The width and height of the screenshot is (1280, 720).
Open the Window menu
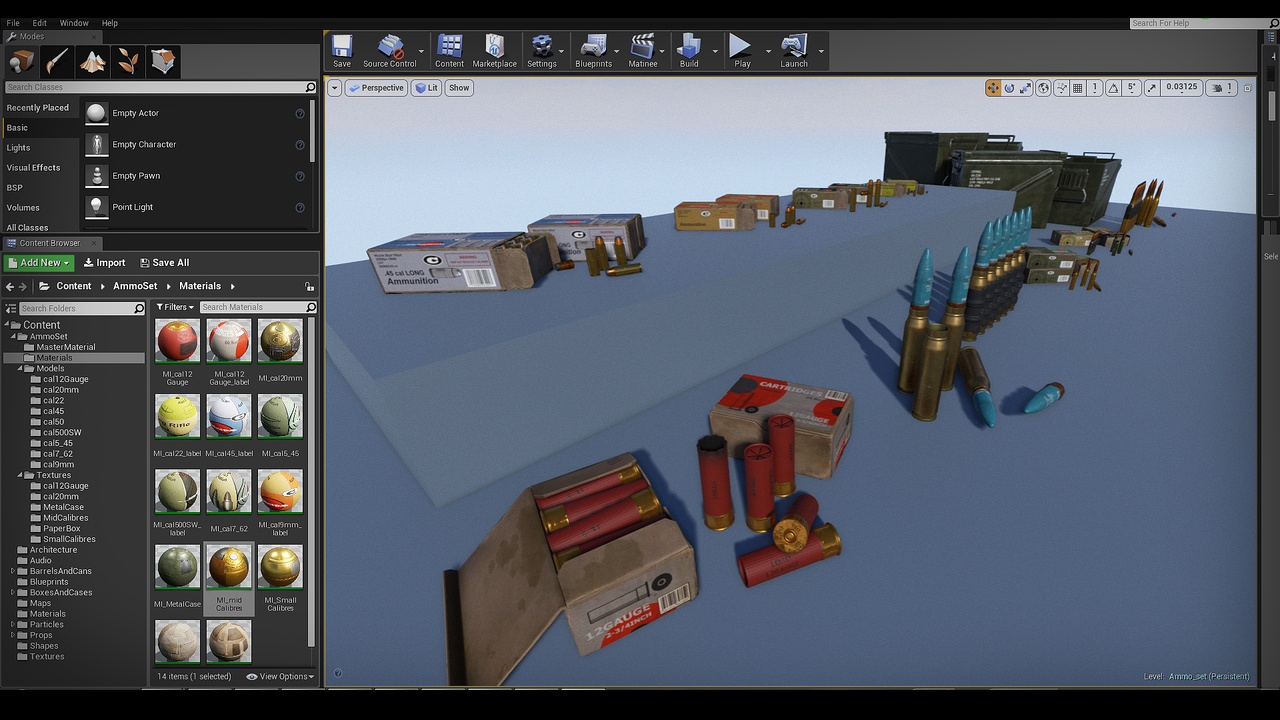pyautogui.click(x=74, y=23)
